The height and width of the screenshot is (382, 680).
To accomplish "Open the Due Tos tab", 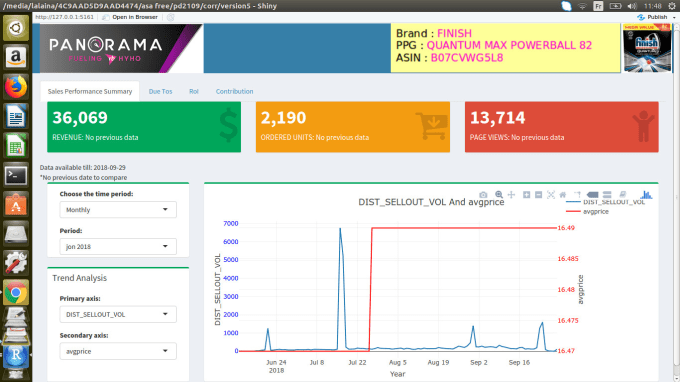I will pos(160,91).
